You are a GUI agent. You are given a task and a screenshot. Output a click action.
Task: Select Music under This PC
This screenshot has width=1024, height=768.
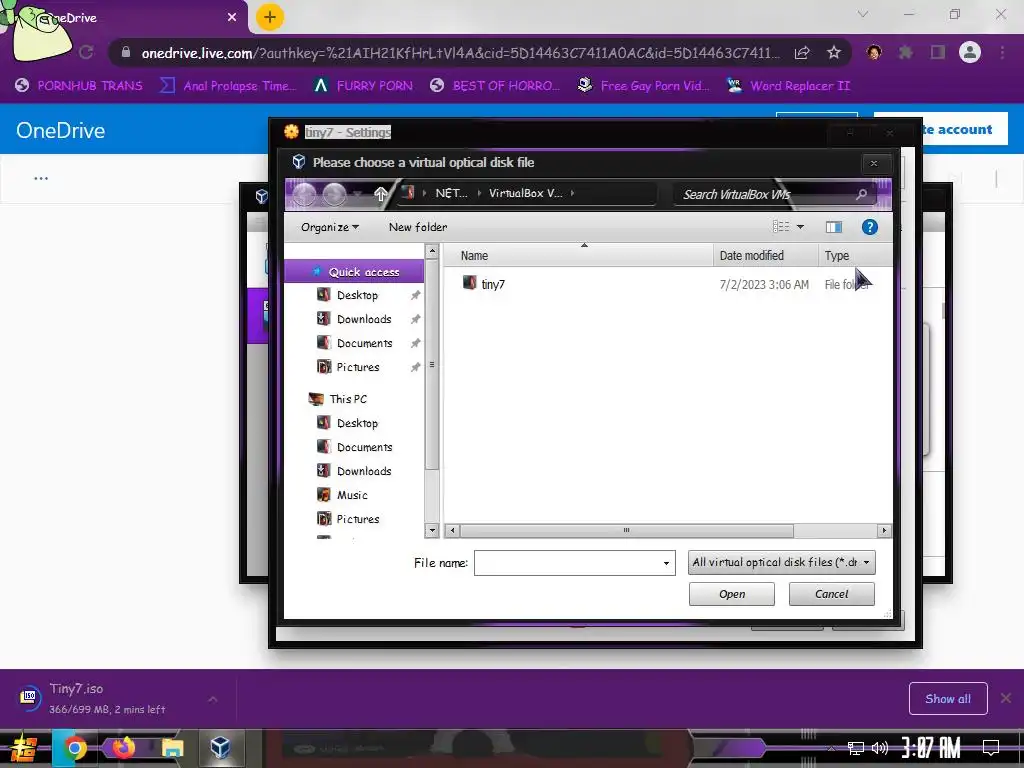352,495
